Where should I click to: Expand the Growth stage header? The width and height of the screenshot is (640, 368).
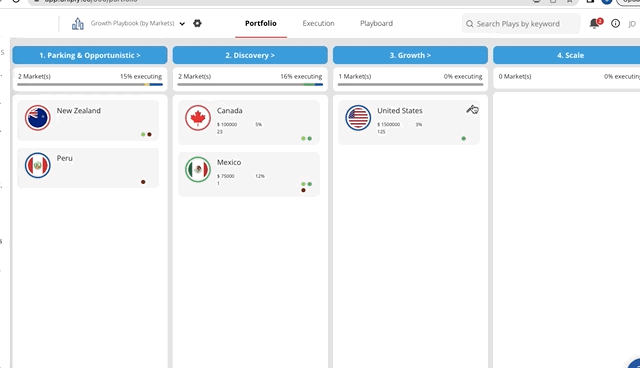click(x=410, y=55)
